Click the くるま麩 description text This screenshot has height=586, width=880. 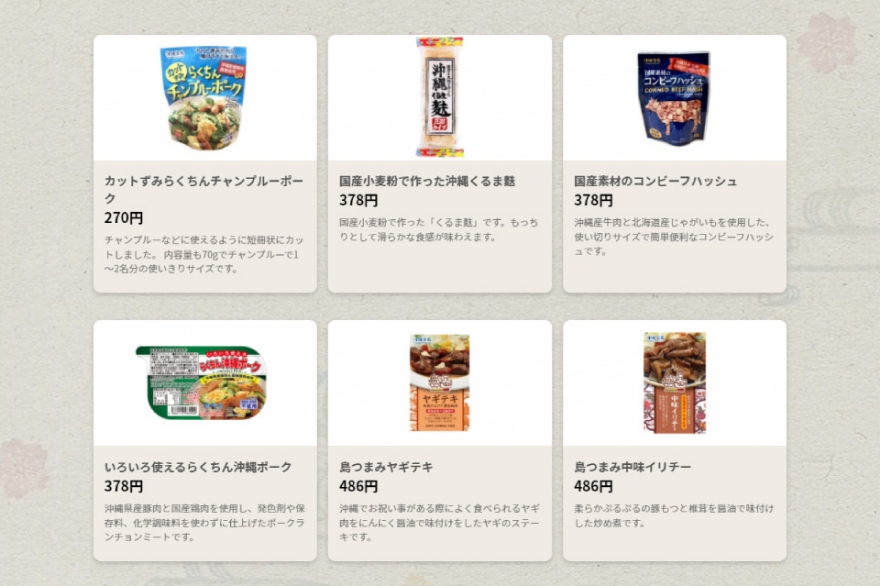point(439,230)
